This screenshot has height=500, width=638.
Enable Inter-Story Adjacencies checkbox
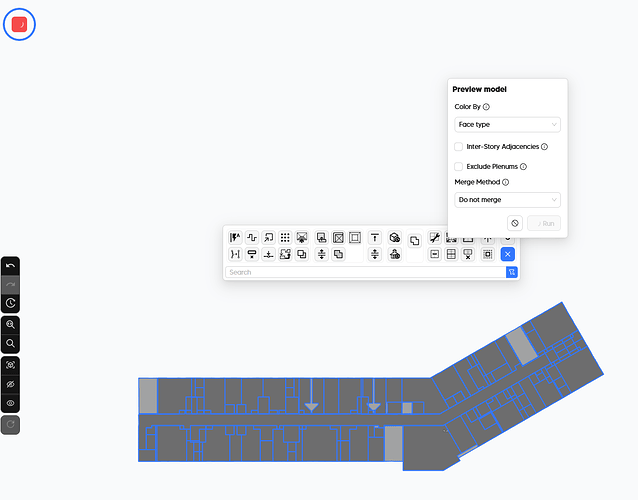coord(459,146)
